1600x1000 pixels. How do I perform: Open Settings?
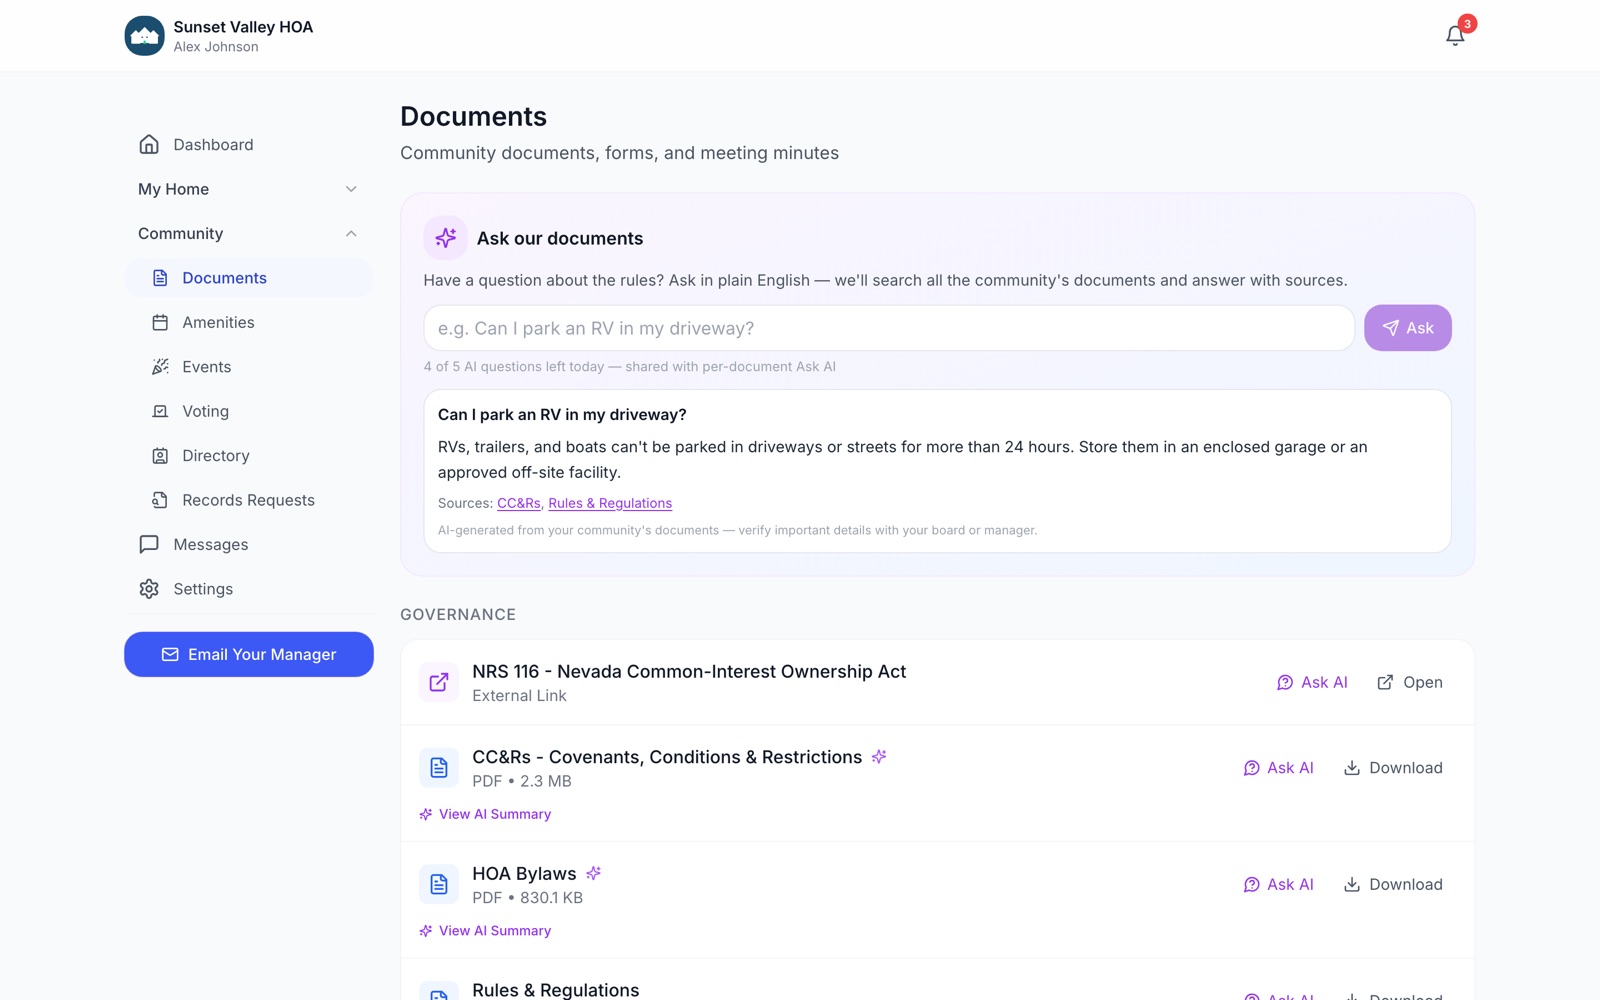pos(248,589)
